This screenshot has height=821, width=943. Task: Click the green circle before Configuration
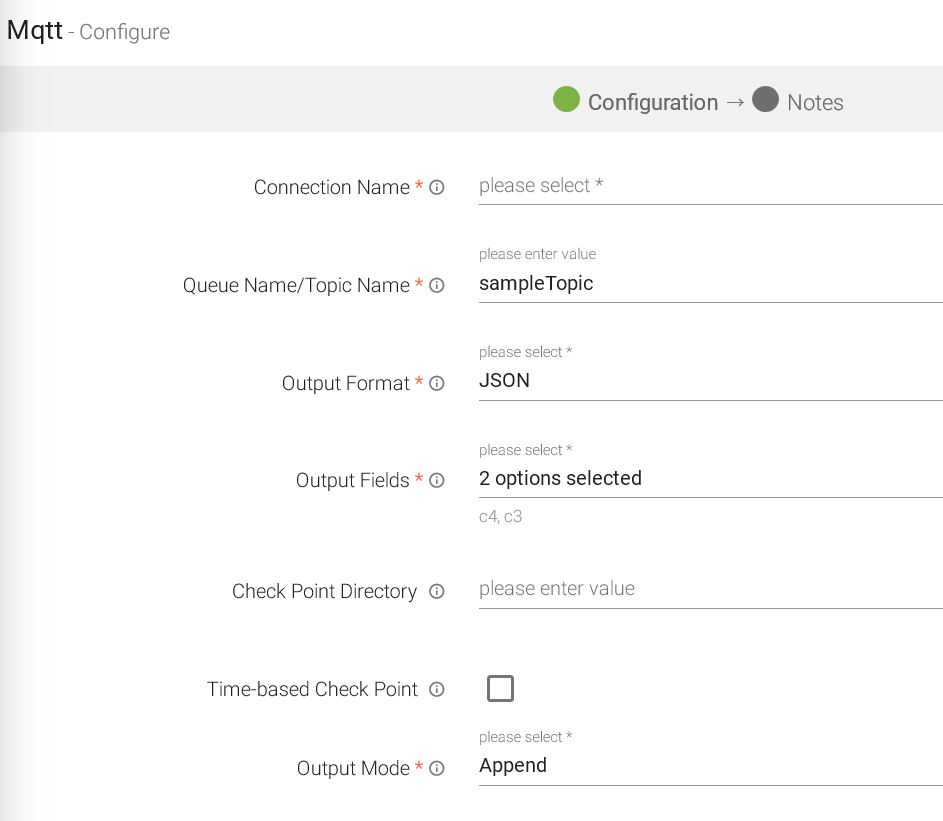[x=566, y=100]
